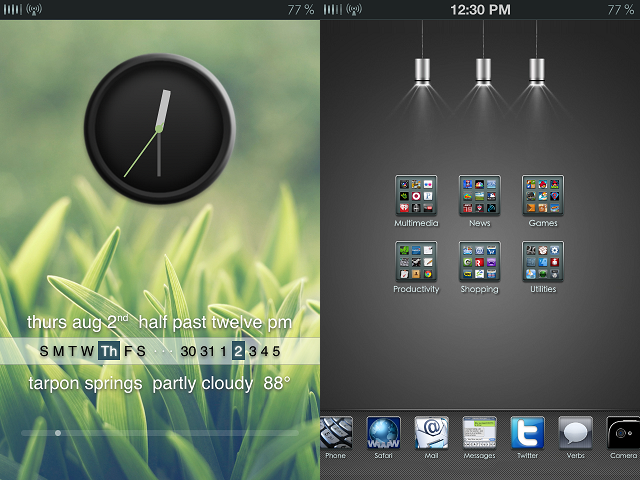
Task: Open the Games folder
Action: pos(543,196)
